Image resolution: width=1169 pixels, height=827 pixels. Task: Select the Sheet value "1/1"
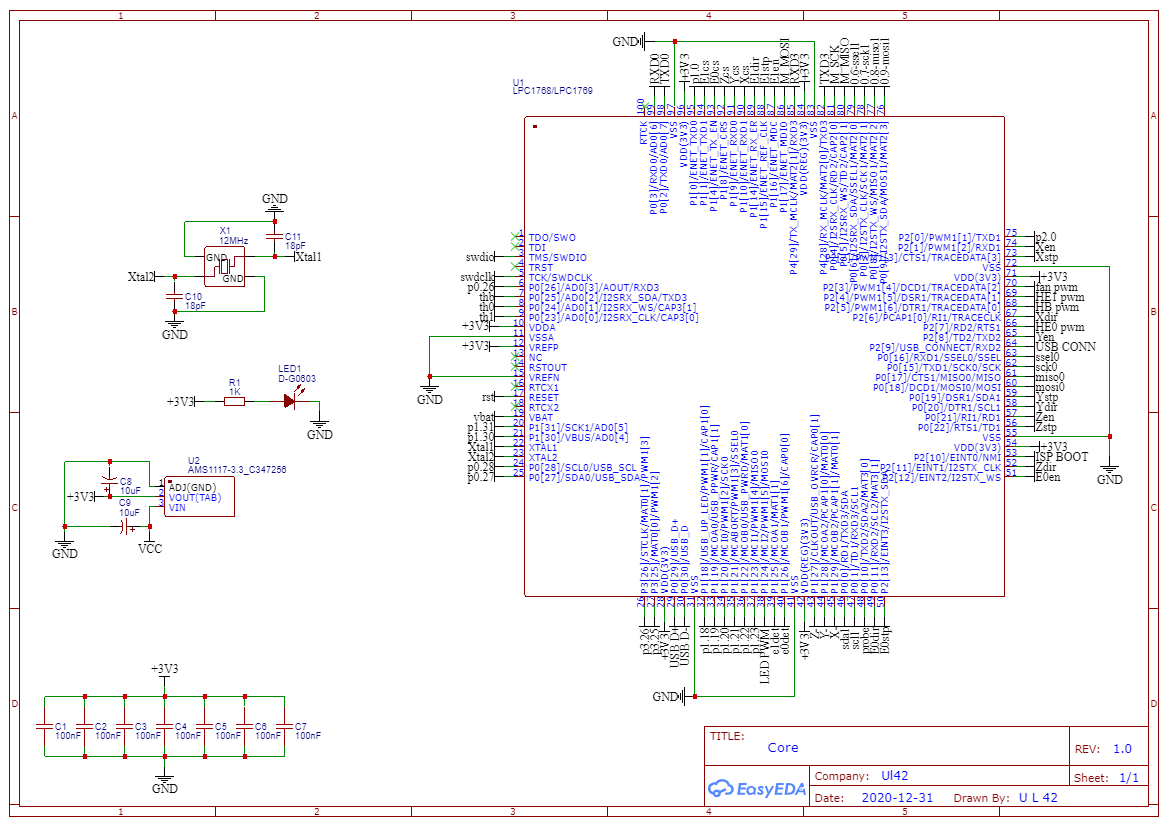pyautogui.click(x=1129, y=778)
